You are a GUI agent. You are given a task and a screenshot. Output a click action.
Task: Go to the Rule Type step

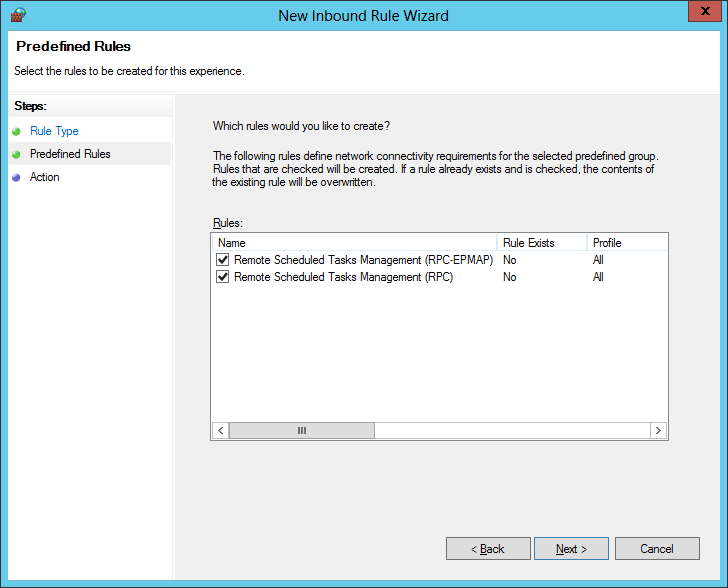coord(54,131)
